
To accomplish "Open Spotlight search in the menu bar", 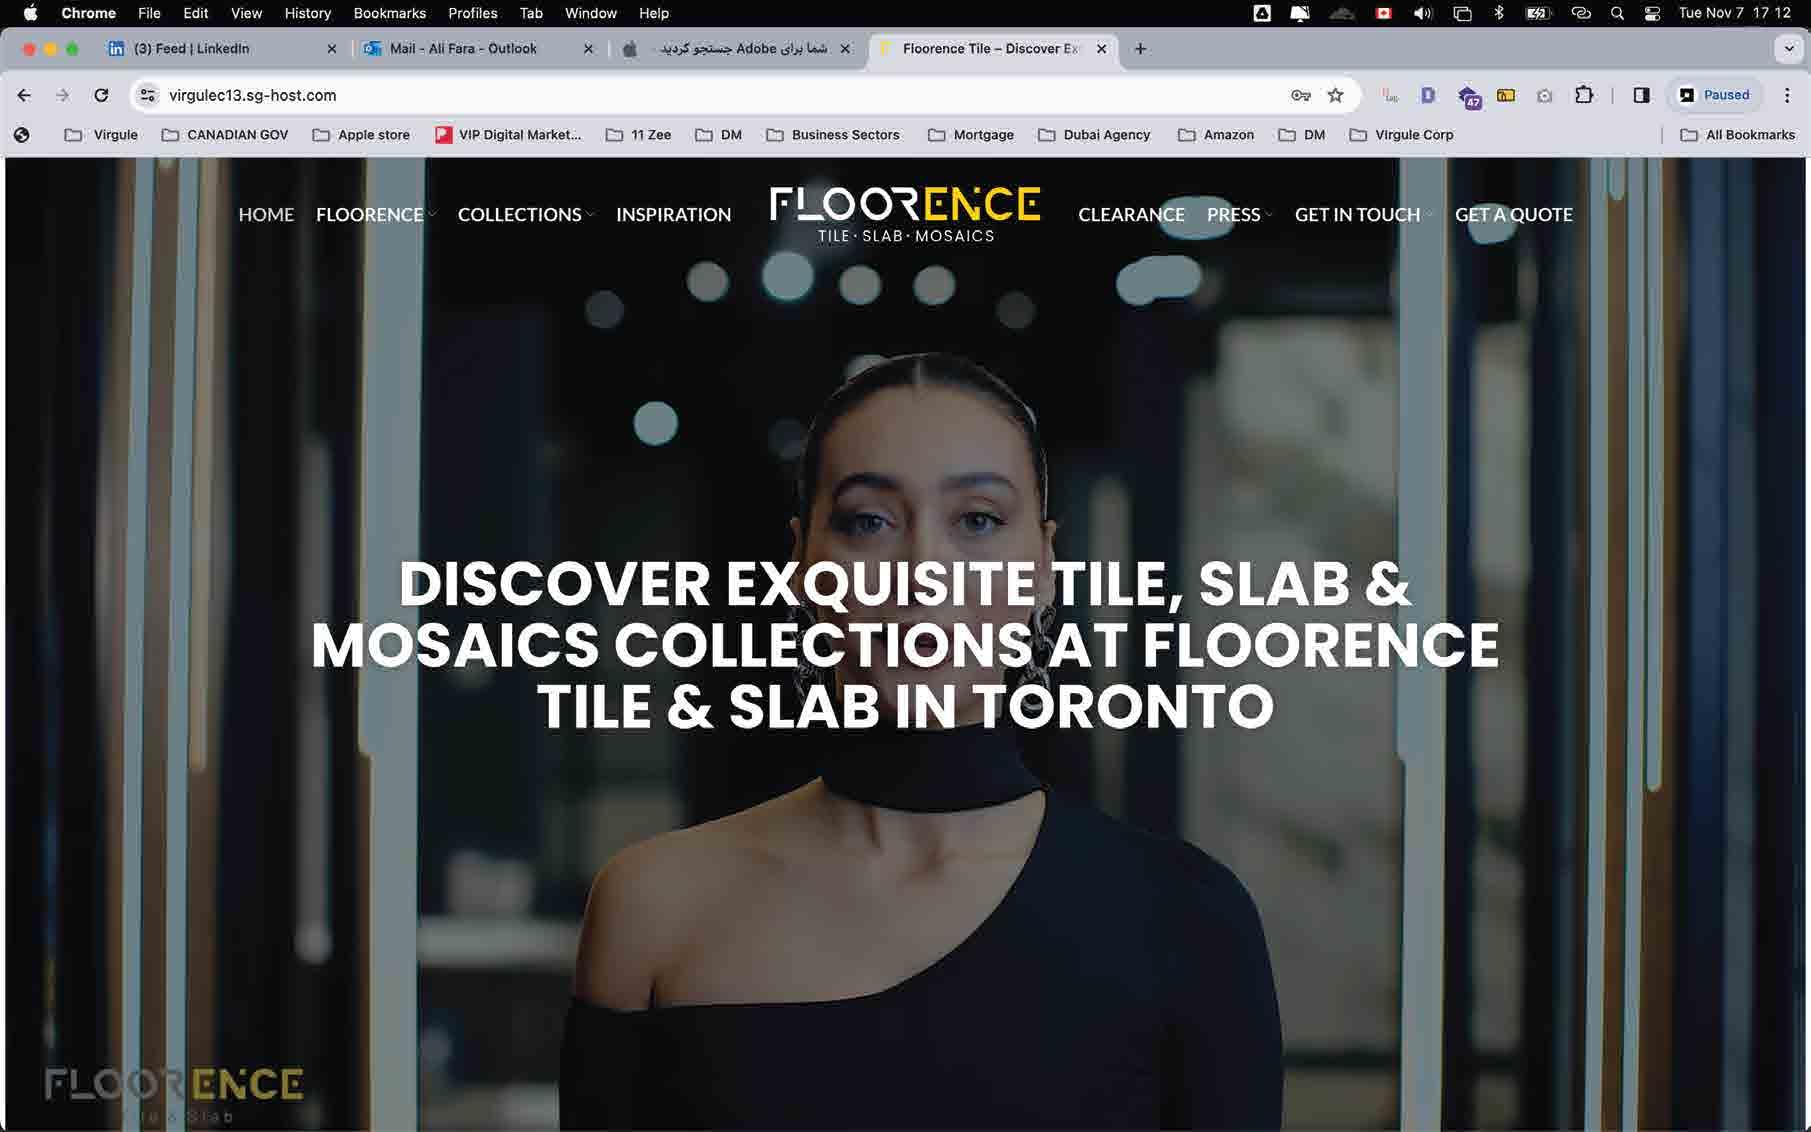I will point(1617,13).
